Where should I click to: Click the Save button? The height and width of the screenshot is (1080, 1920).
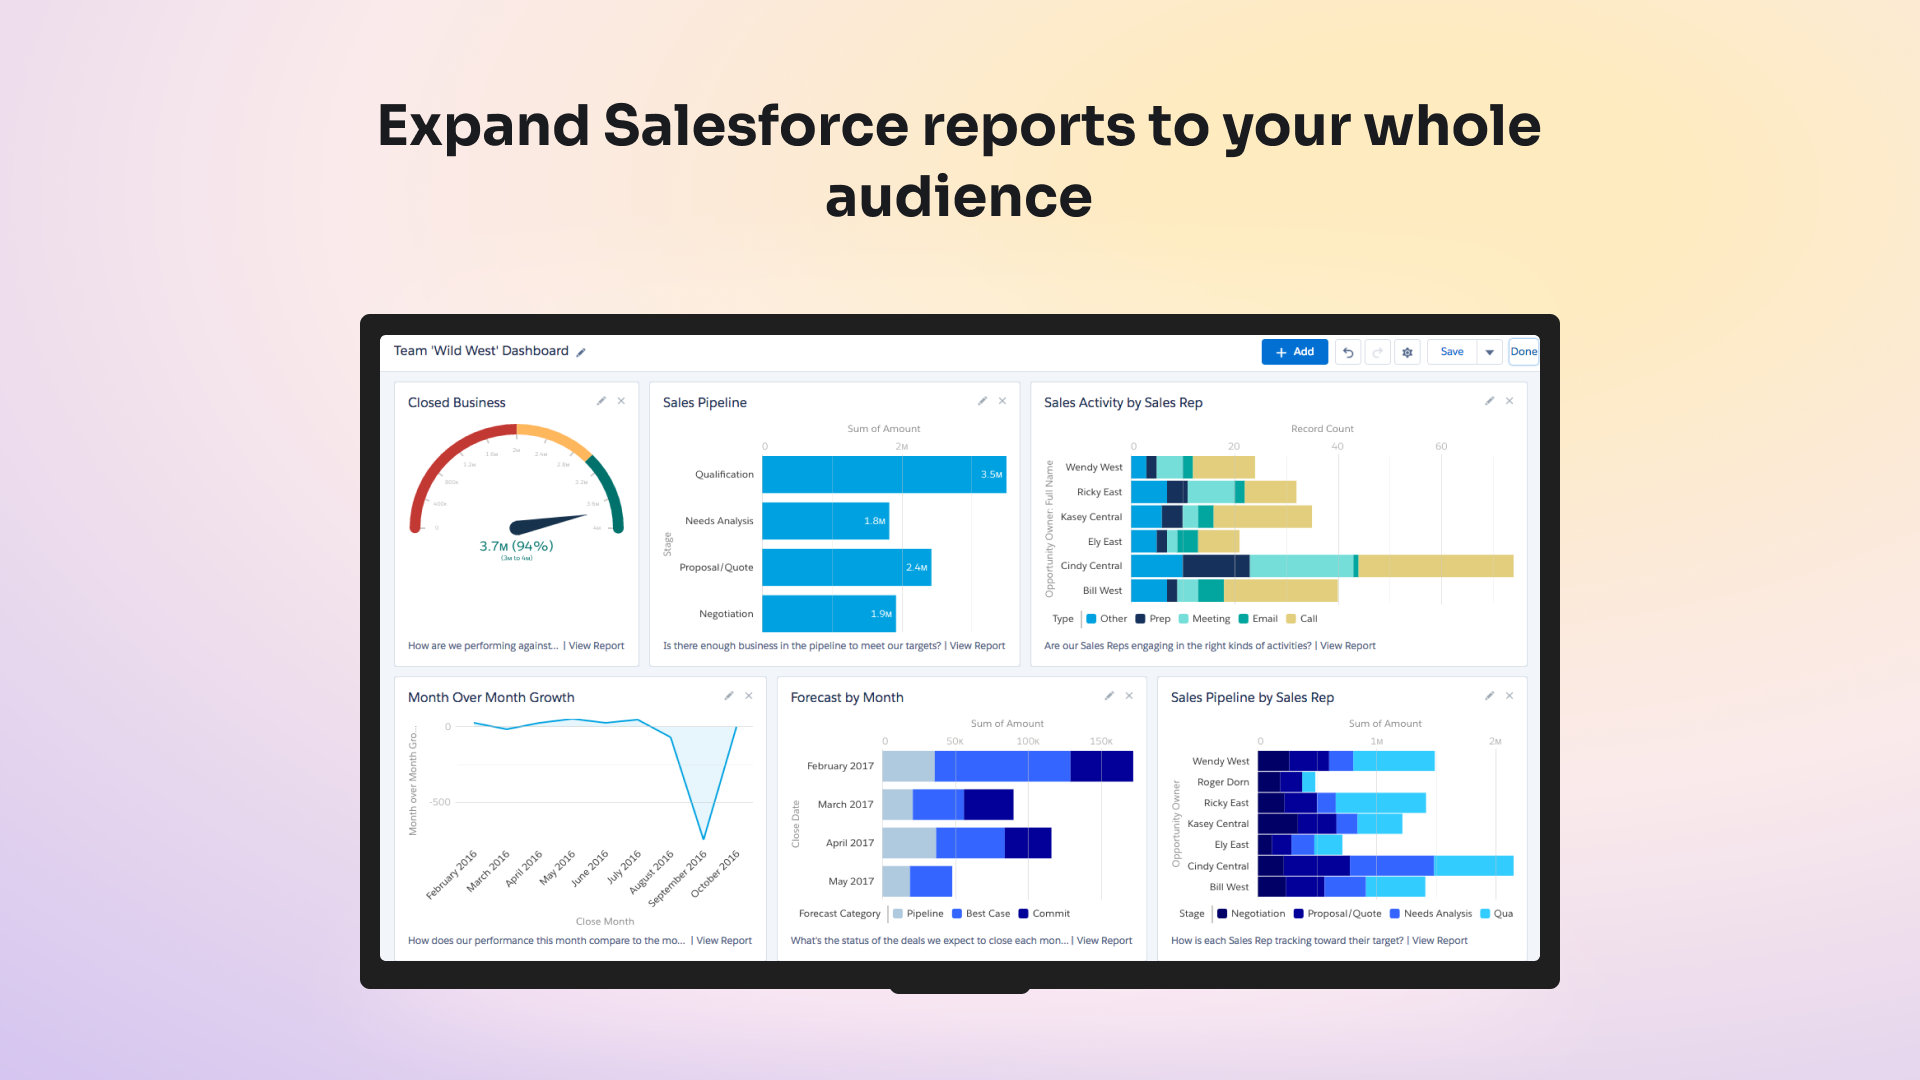tap(1451, 352)
